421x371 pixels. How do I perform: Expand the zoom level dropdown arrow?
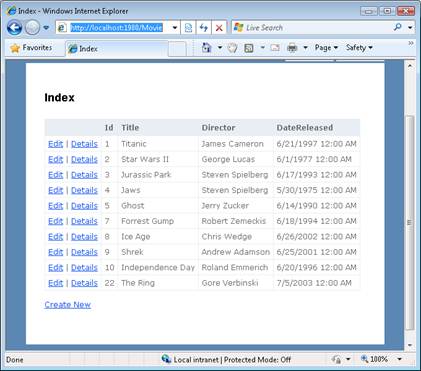(399, 359)
